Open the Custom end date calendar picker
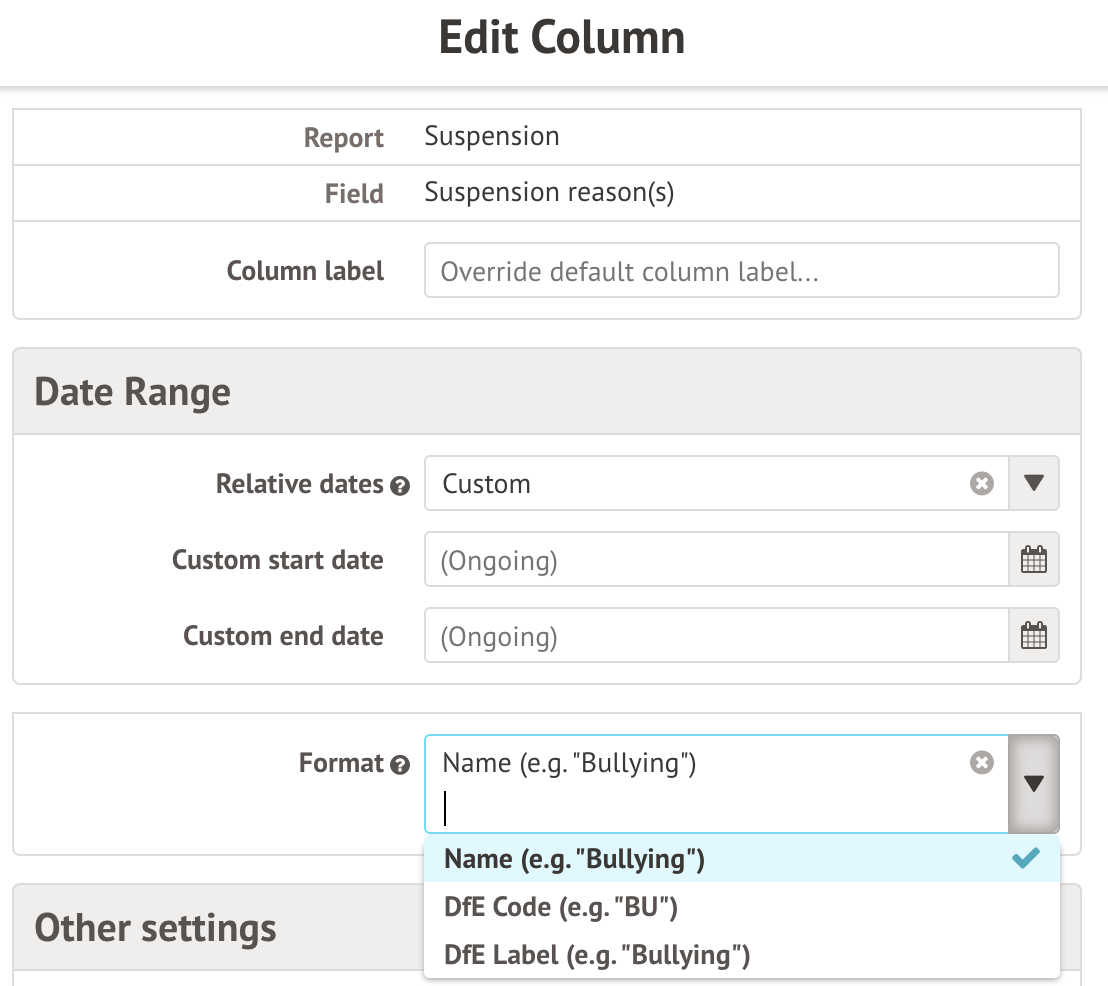 click(1033, 636)
